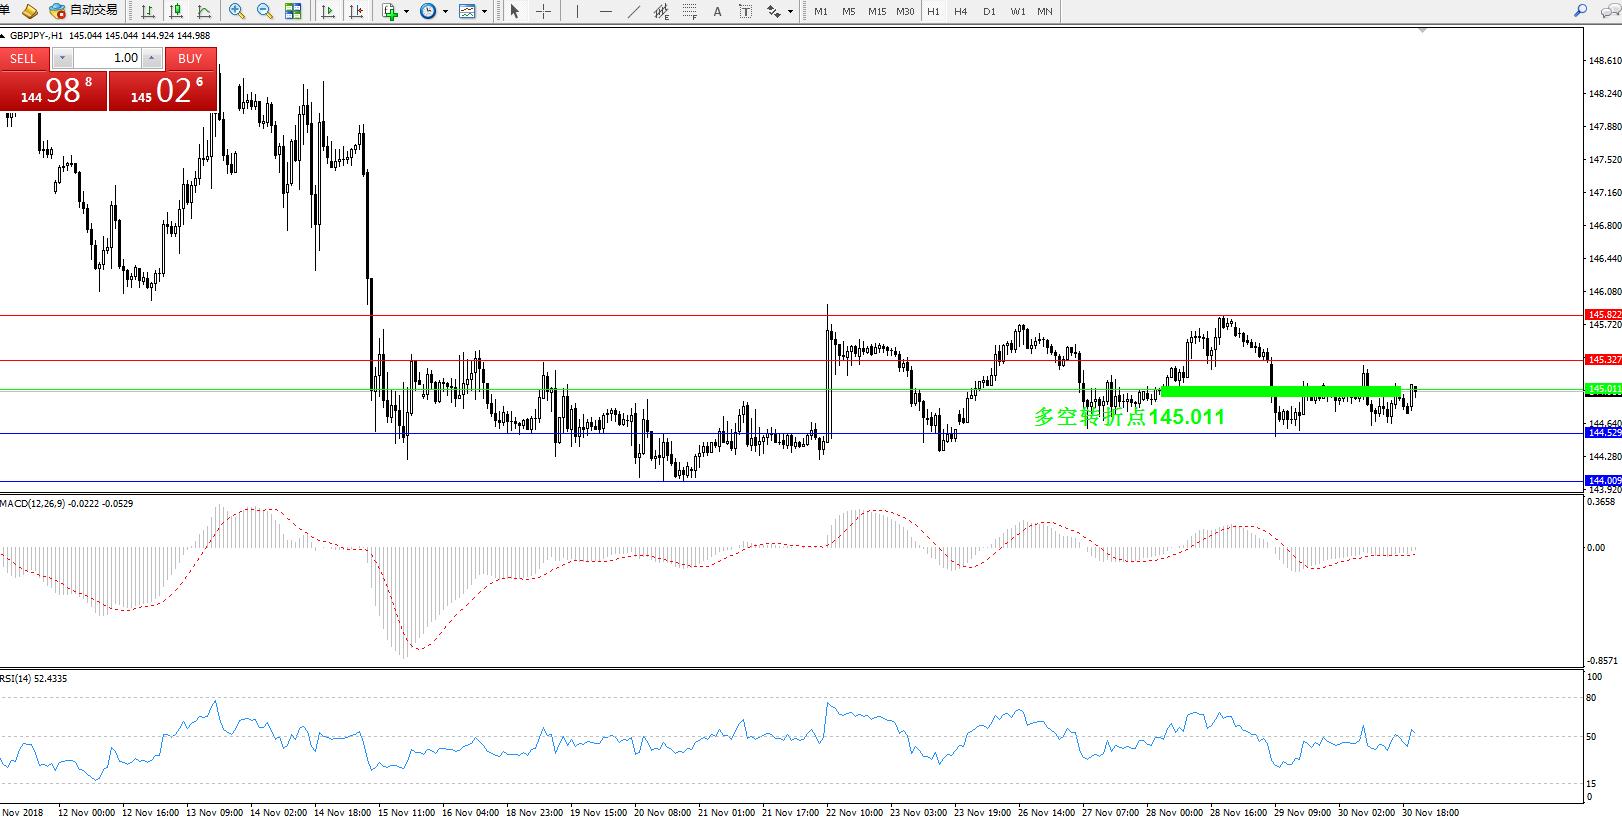This screenshot has width=1622, height=820.
Task: Switch to the H4 timeframe
Action: pos(960,11)
